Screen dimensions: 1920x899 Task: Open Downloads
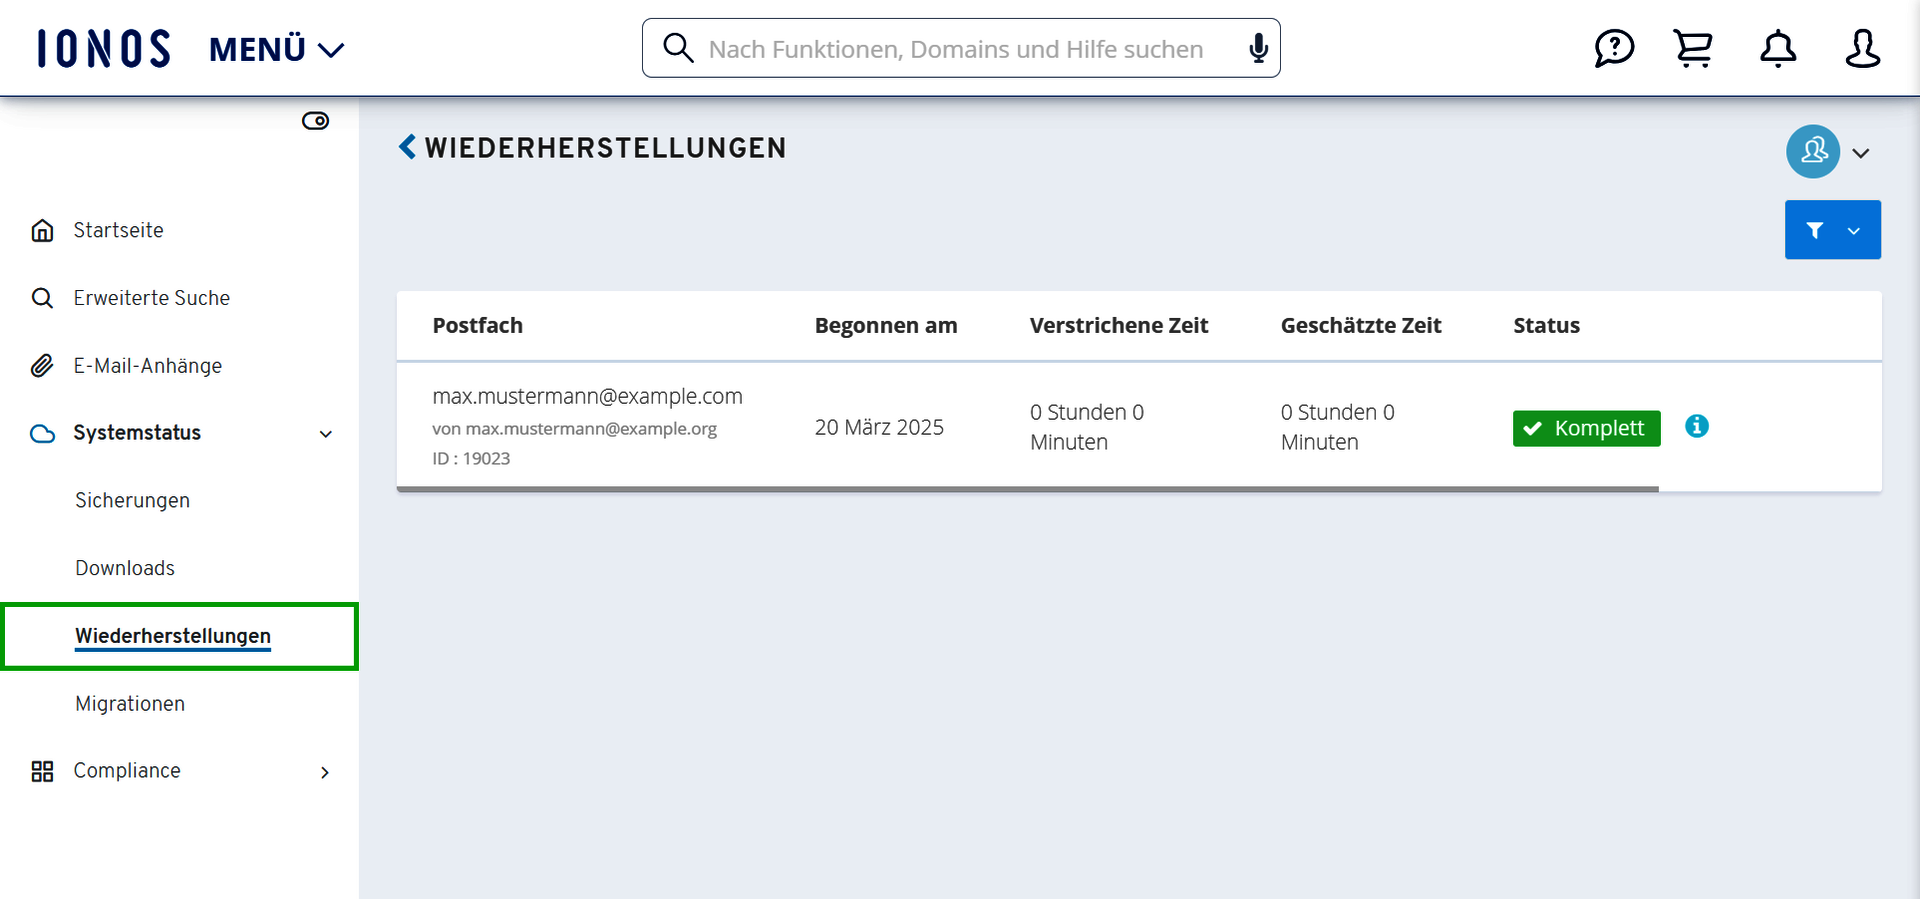[x=125, y=568]
